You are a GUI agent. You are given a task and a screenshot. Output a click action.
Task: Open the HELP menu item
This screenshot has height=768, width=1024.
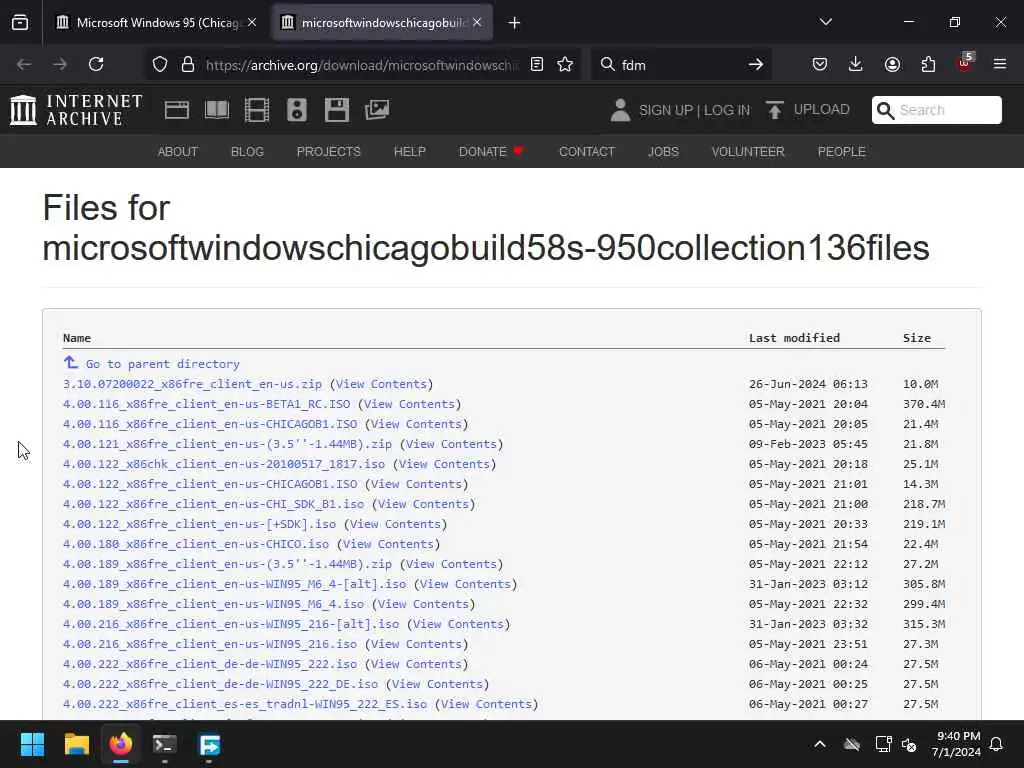(x=409, y=152)
